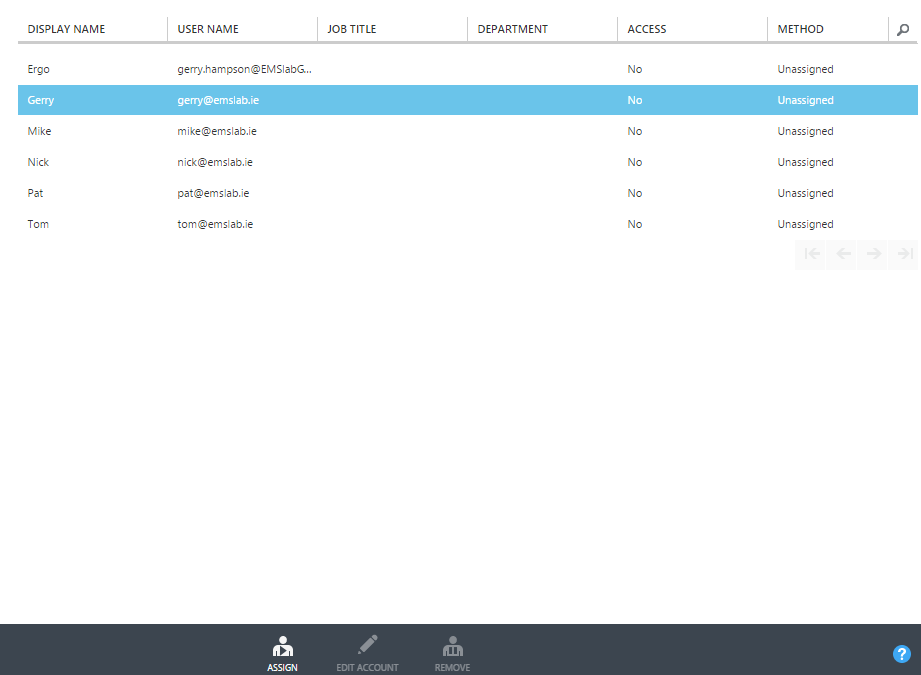Click the Assign user icon
The height and width of the screenshot is (675, 921).
(283, 651)
